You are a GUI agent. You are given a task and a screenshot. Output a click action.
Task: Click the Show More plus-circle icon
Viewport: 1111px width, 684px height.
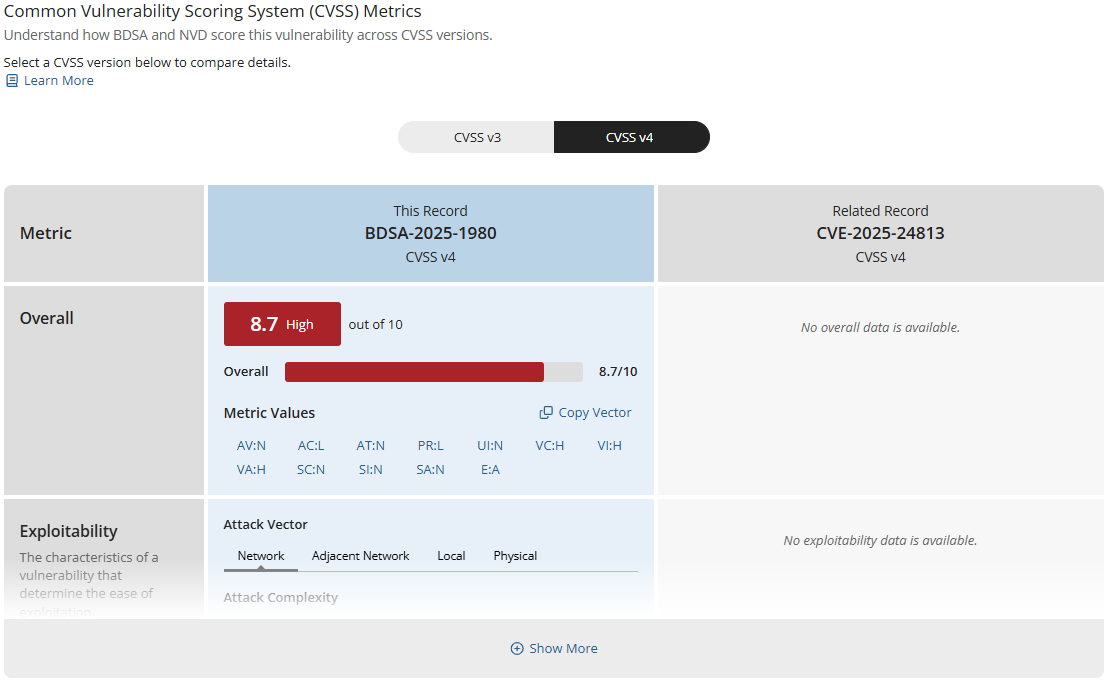pyautogui.click(x=517, y=649)
